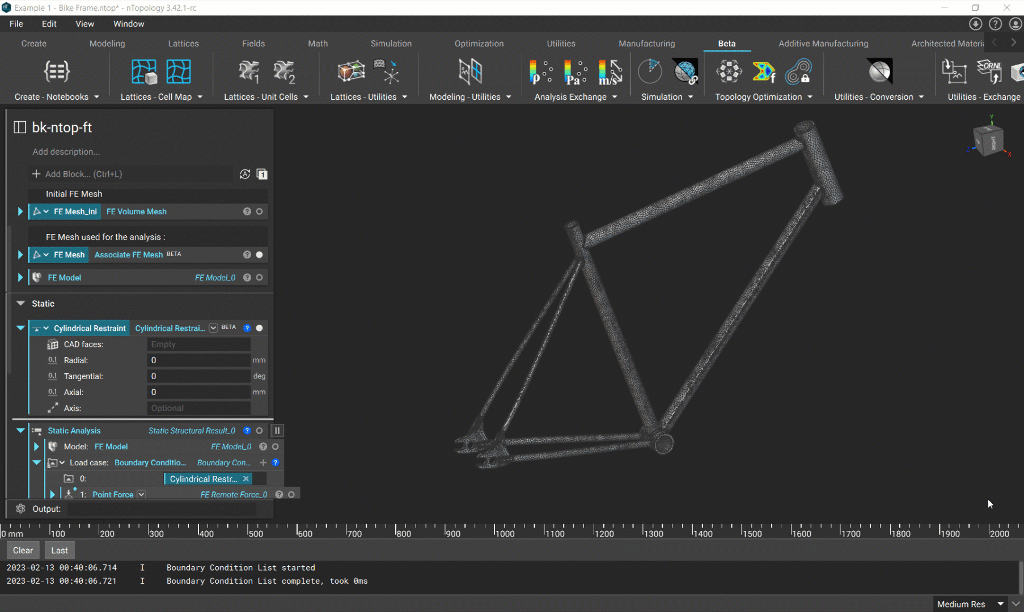Click the Axis Optional input field
The height and width of the screenshot is (612, 1024).
199,408
